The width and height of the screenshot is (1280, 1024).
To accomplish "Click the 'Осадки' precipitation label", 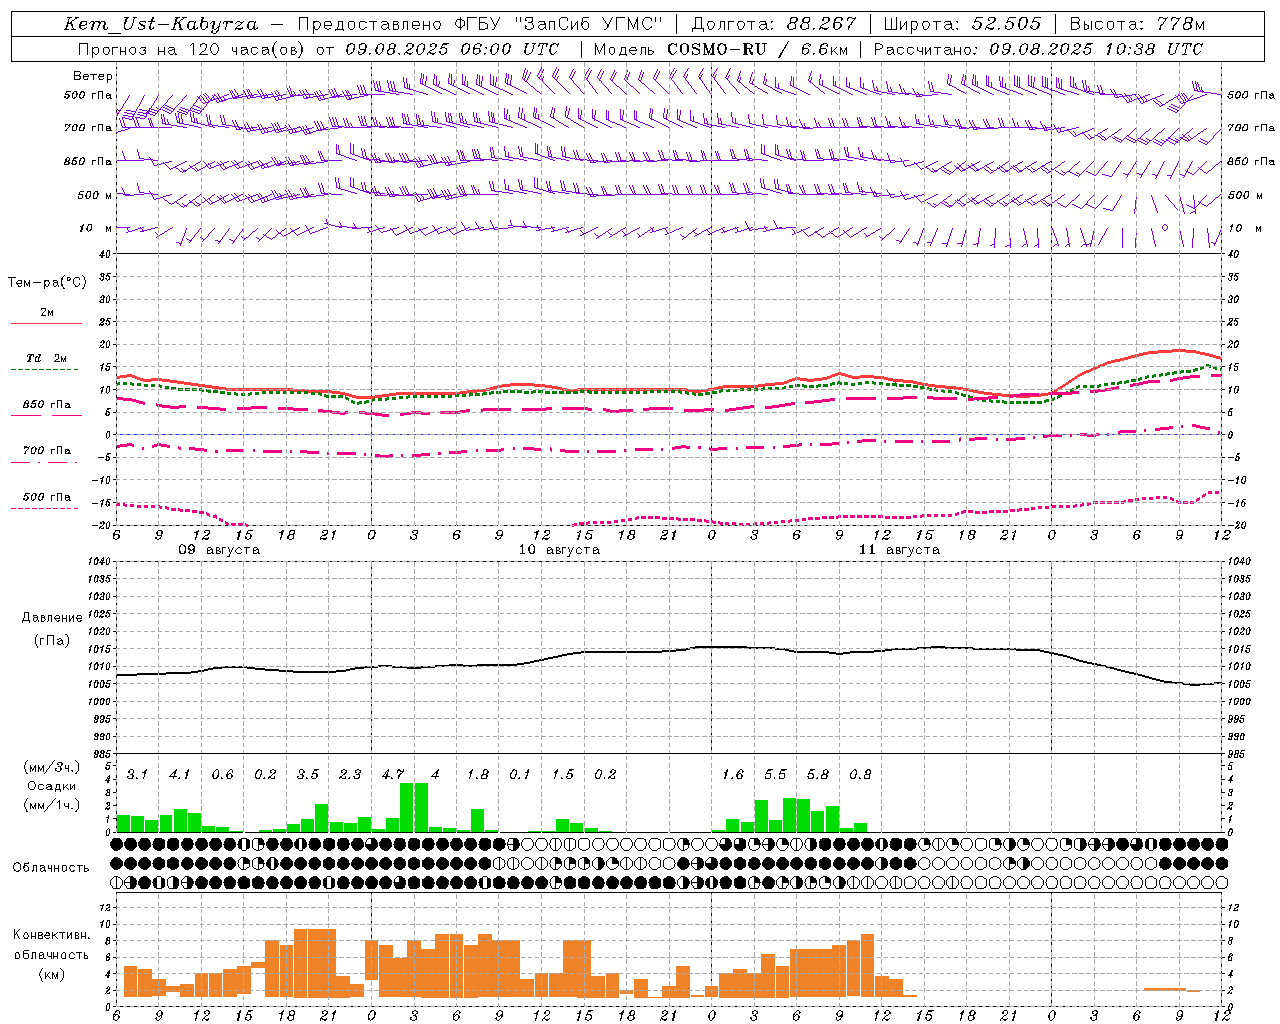I will tap(52, 787).
